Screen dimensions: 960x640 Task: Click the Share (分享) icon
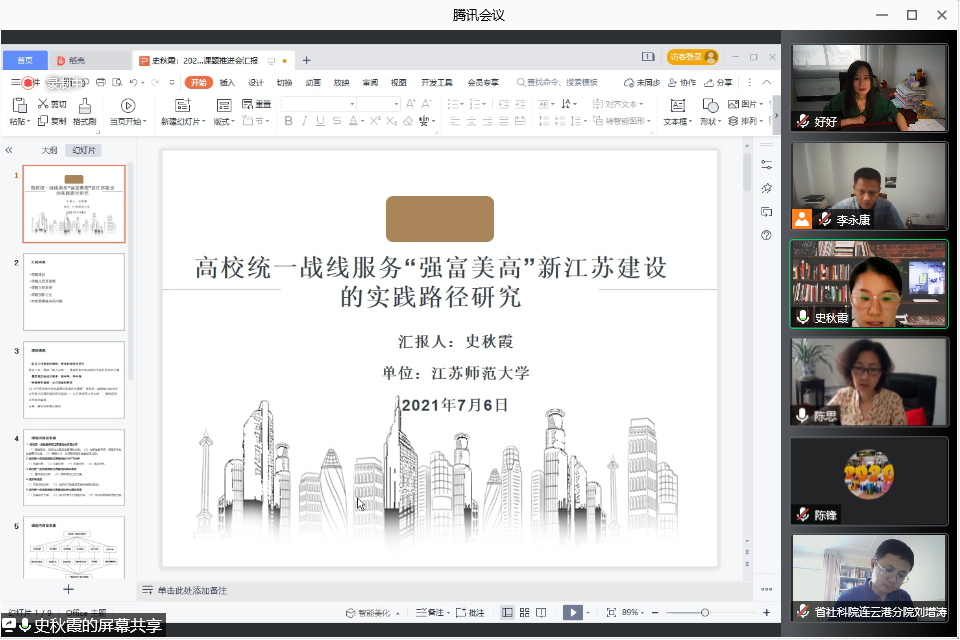tap(718, 82)
